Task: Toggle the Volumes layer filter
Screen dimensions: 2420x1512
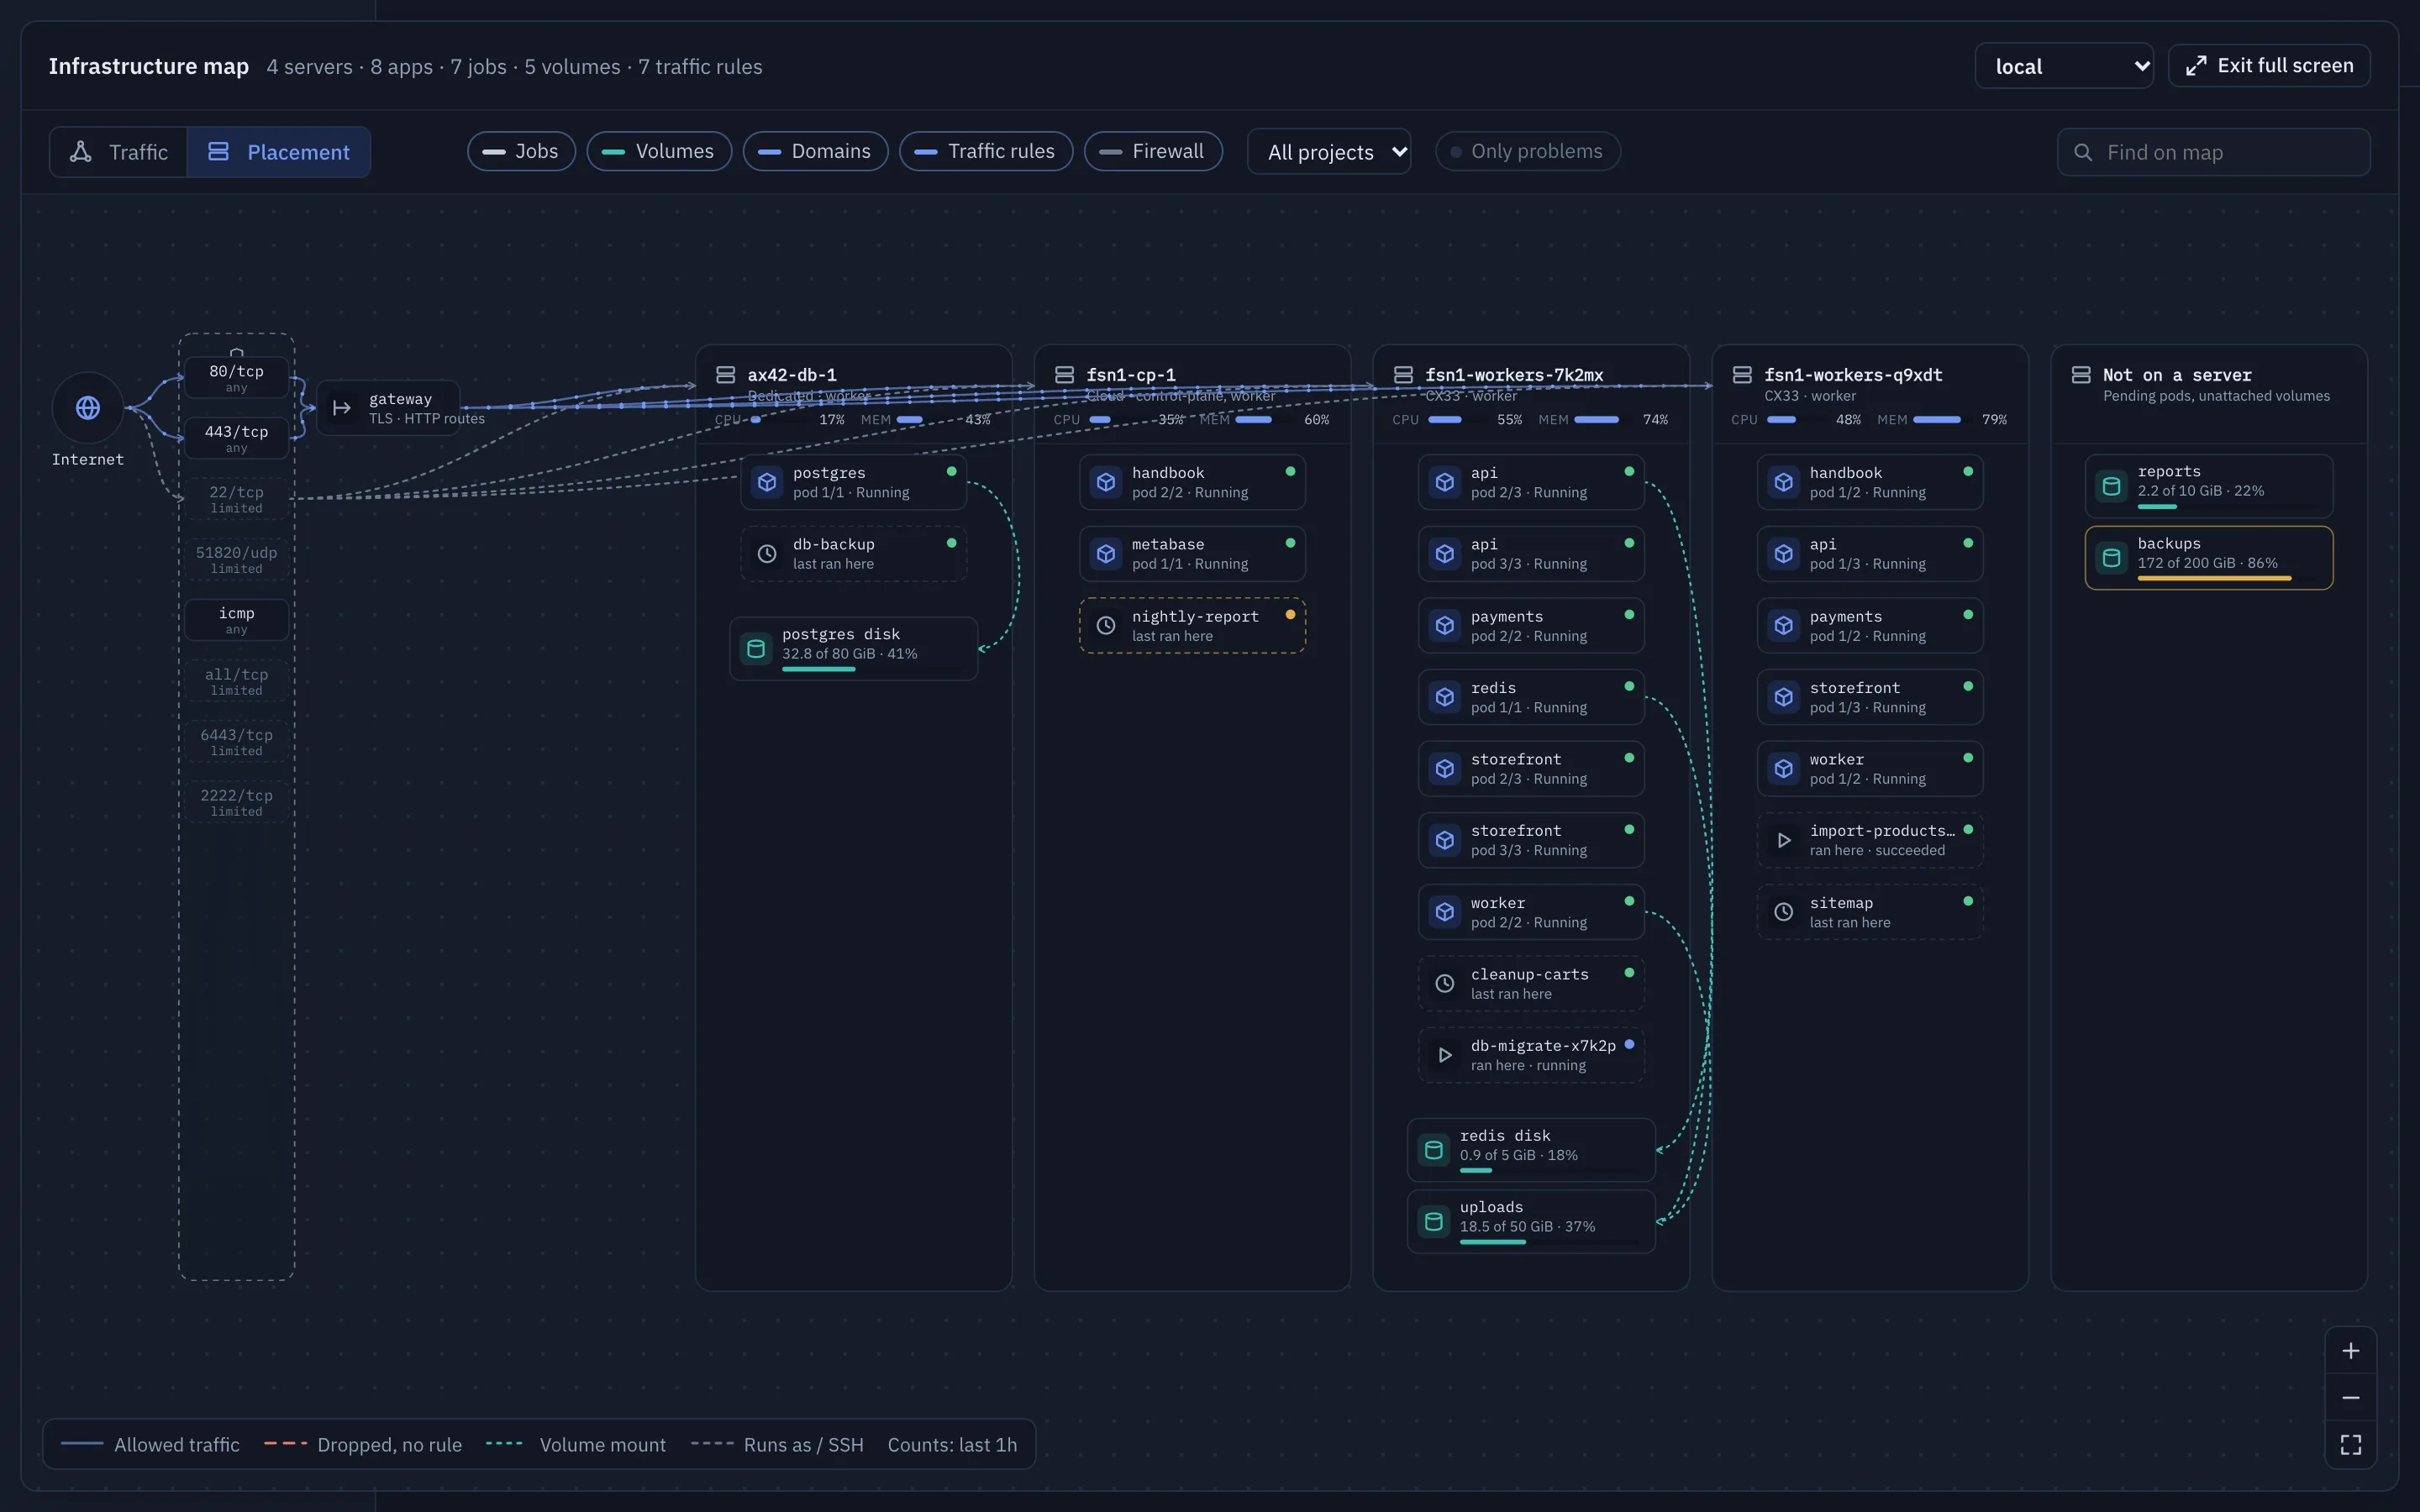Action: click(659, 151)
